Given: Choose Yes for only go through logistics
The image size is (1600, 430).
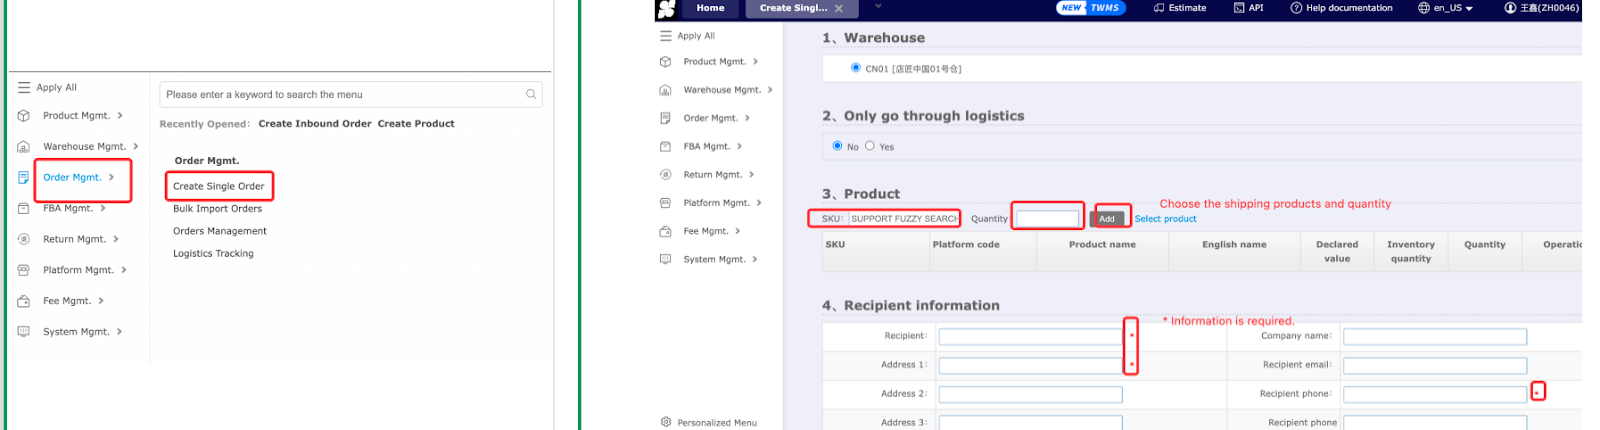Looking at the screenshot, I should pyautogui.click(x=870, y=146).
